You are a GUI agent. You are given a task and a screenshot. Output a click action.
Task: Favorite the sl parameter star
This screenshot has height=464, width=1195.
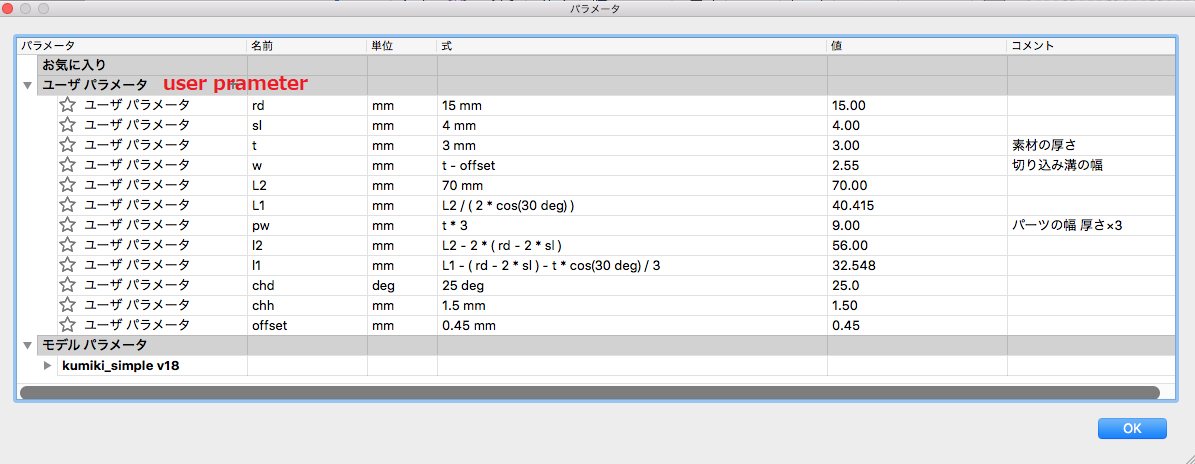click(x=68, y=125)
